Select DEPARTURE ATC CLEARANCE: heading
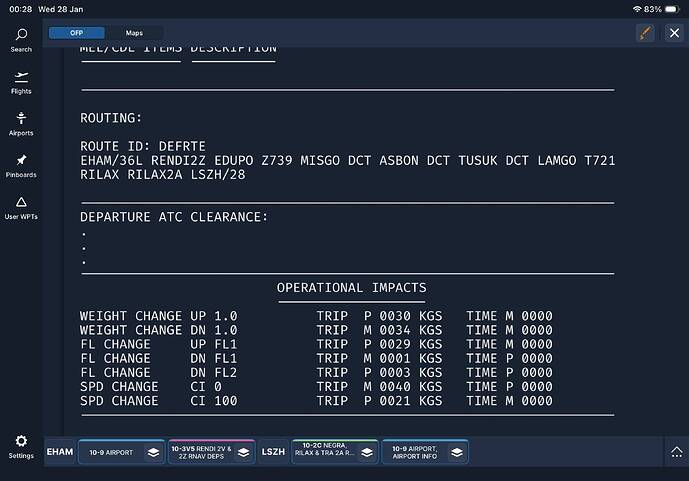Screen dimensions: 689x481 point(174,217)
